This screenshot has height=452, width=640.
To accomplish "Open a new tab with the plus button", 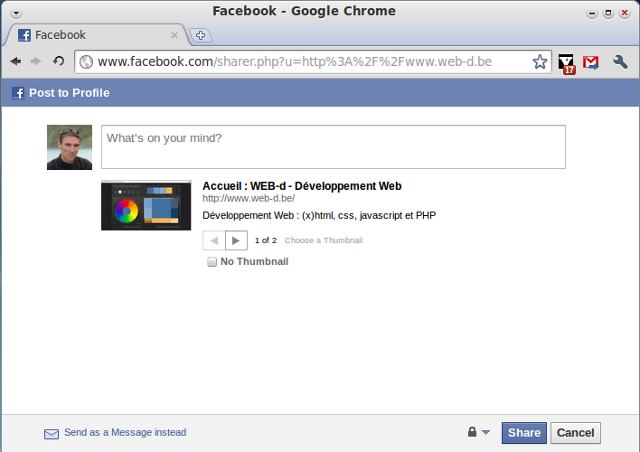I will click(200, 36).
